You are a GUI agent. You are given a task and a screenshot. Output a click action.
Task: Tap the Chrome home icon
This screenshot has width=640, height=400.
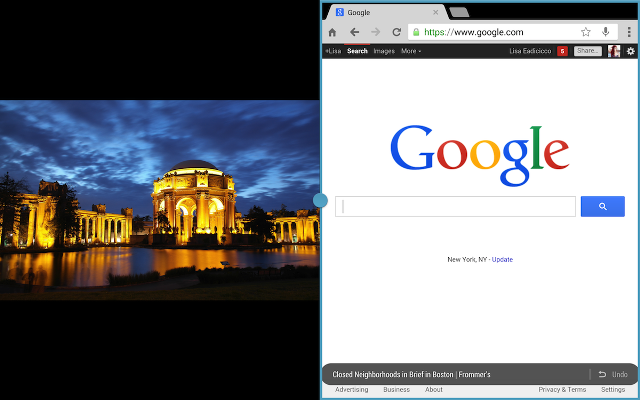pos(332,32)
